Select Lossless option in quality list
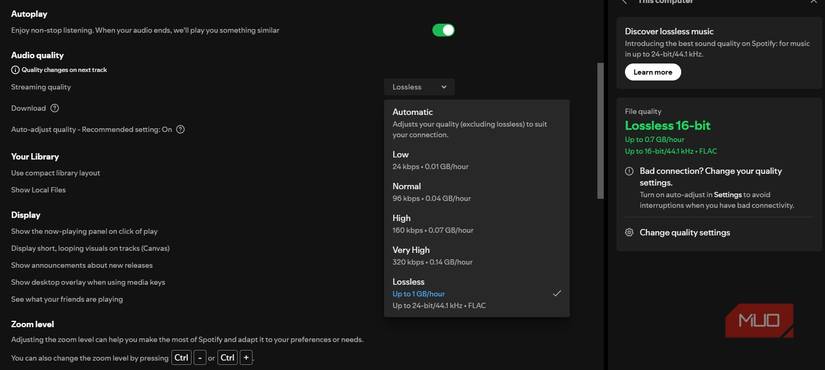 click(477, 293)
